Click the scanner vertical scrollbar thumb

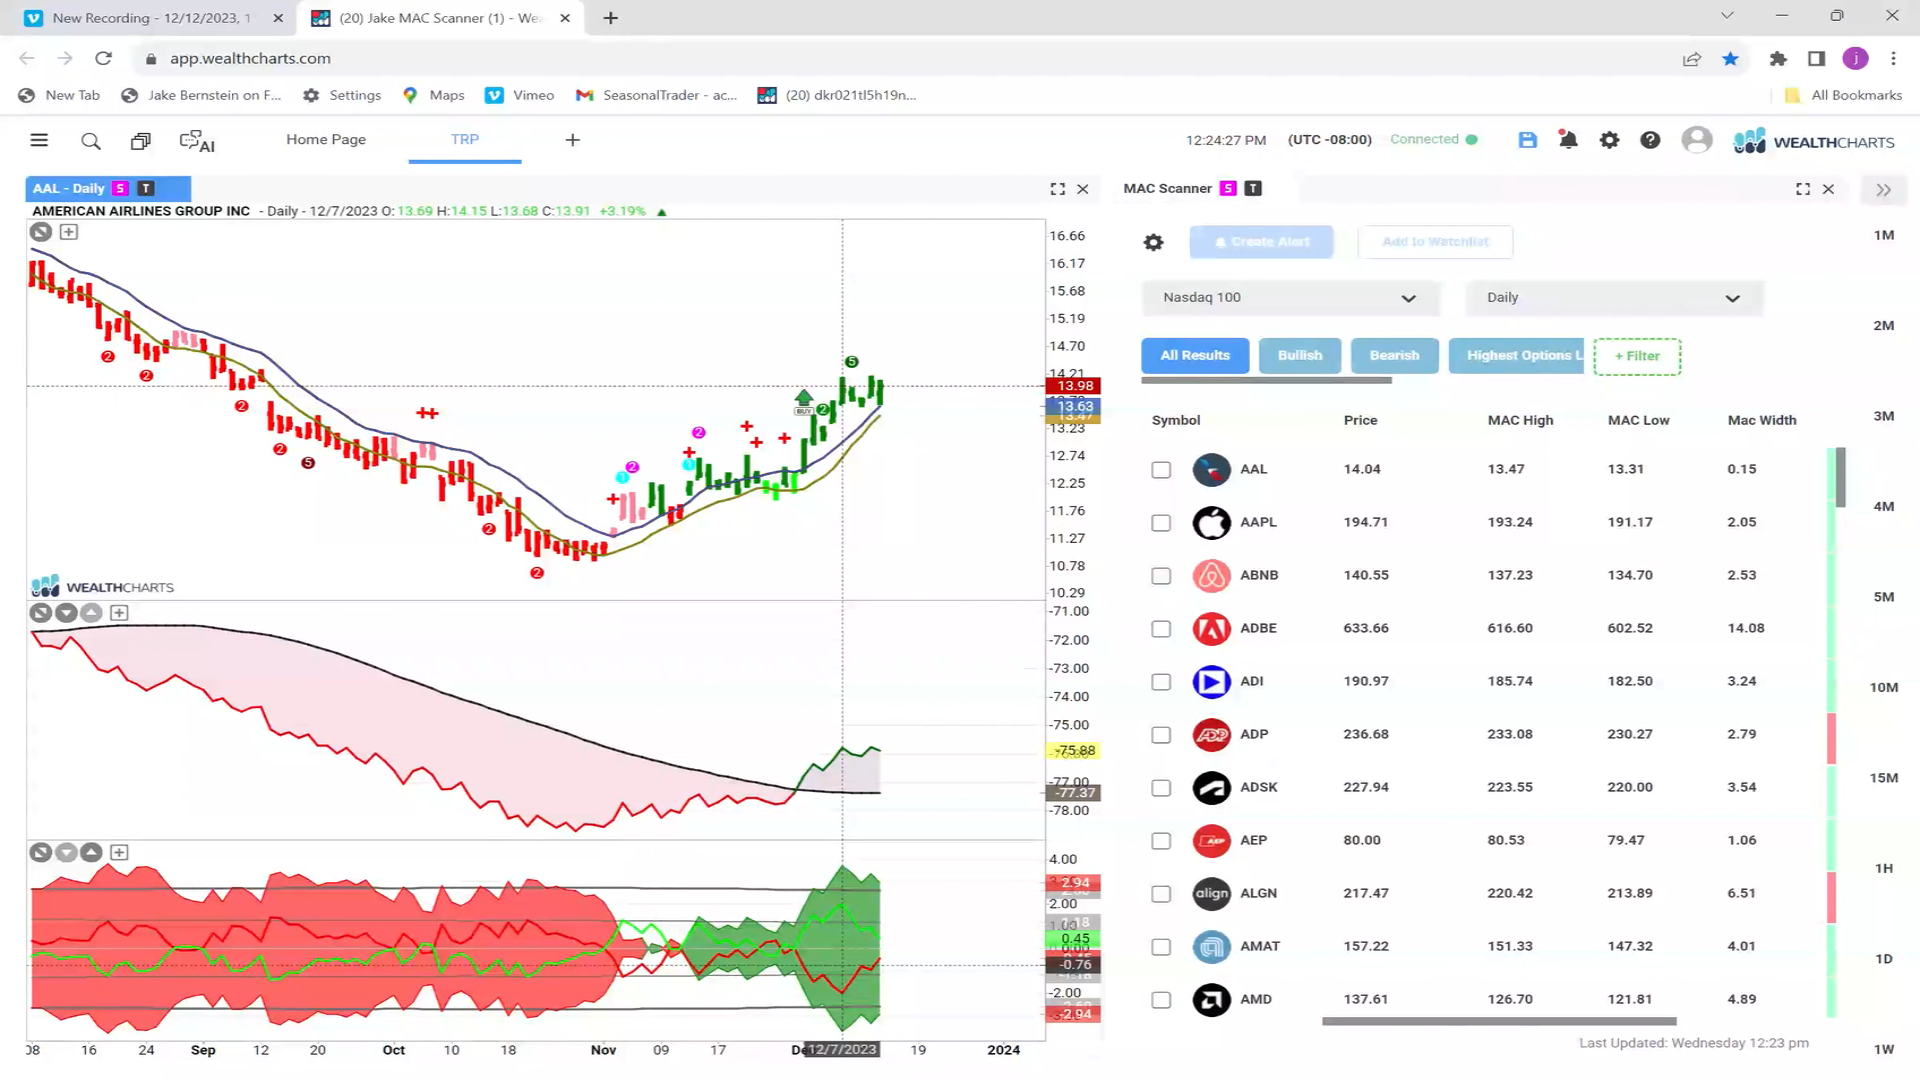tap(1840, 477)
